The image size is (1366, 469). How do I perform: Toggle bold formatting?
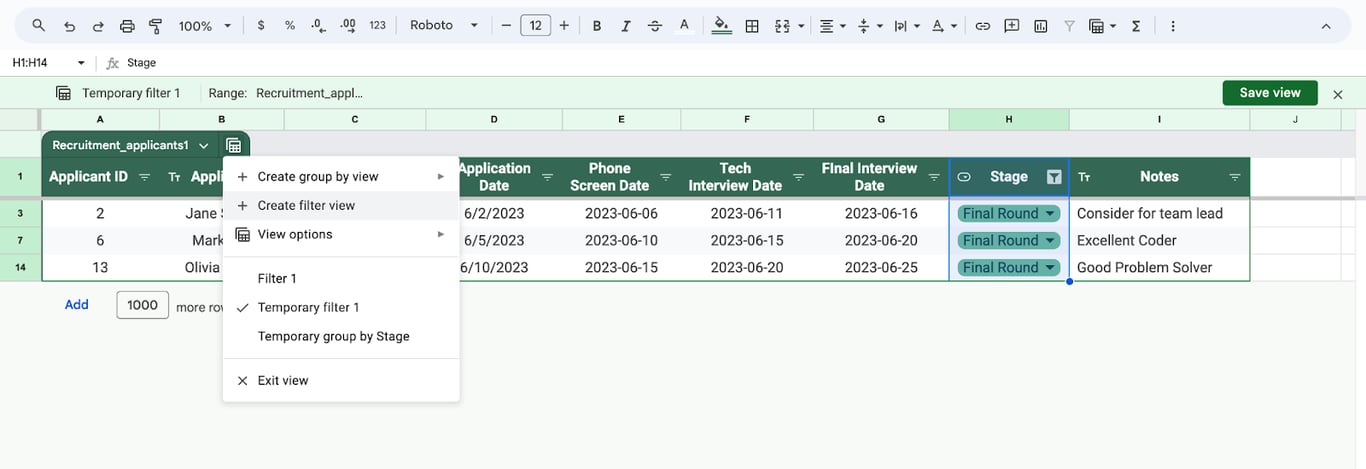(x=597, y=26)
